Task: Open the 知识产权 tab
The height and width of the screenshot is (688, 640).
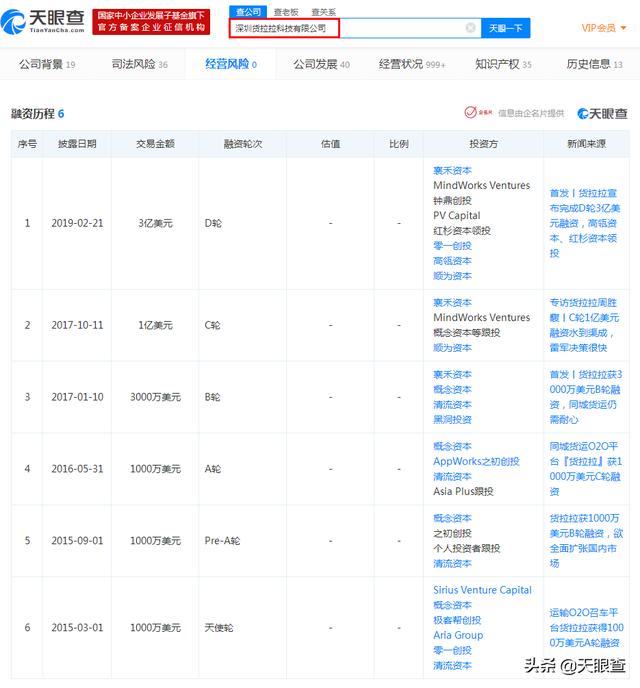Action: click(x=503, y=64)
